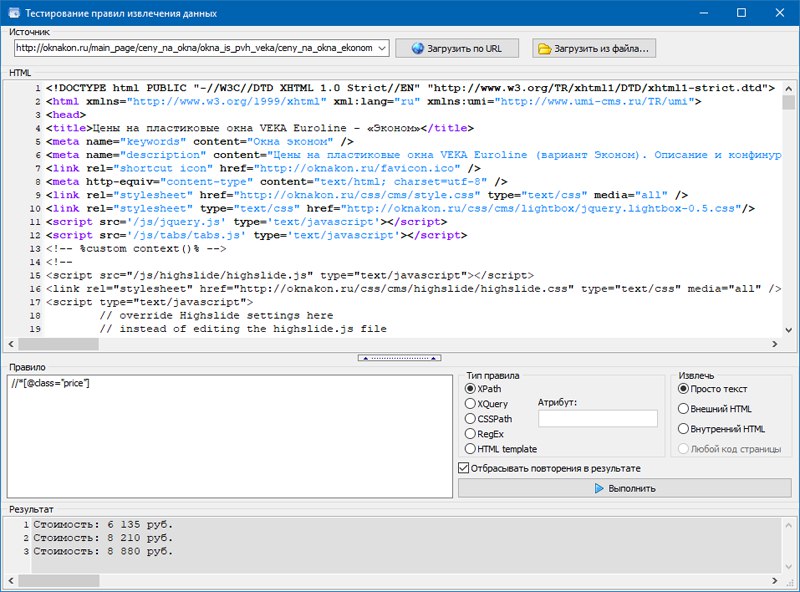Click Результат pane scroll right arrow
The height and width of the screenshot is (592, 800).
(x=775, y=581)
